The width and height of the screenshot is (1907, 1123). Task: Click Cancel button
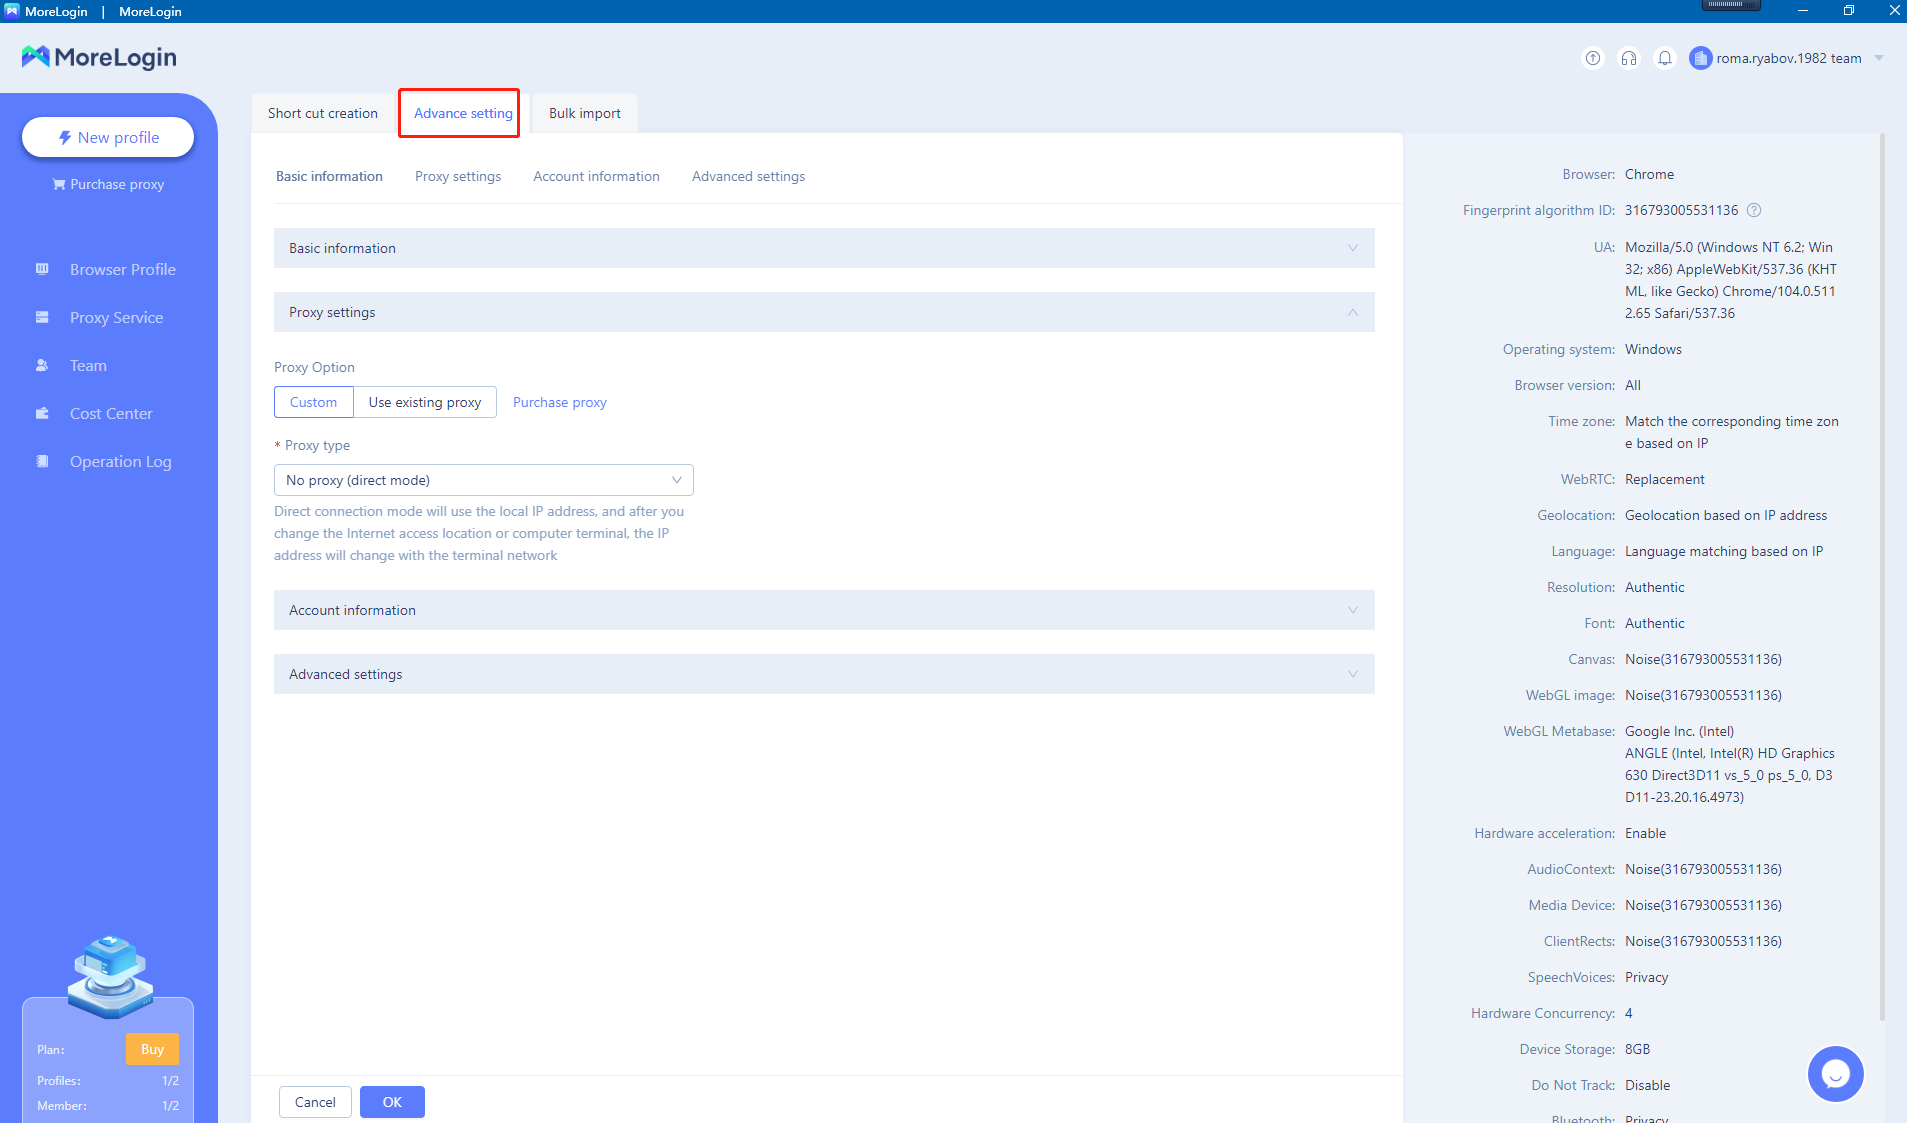pos(315,1102)
